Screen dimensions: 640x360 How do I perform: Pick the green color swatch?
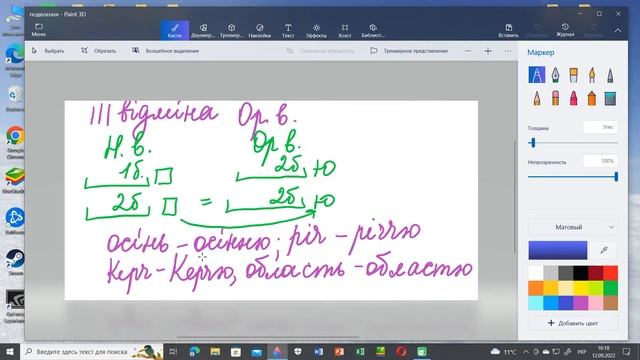(610, 288)
